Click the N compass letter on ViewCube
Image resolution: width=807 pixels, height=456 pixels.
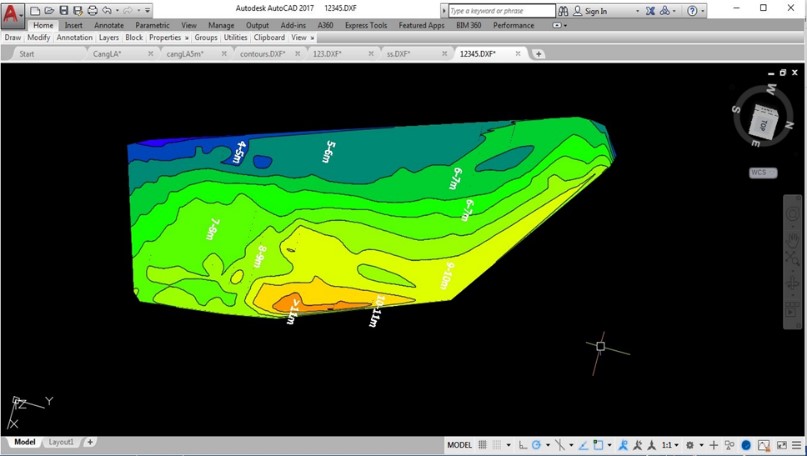click(x=788, y=125)
